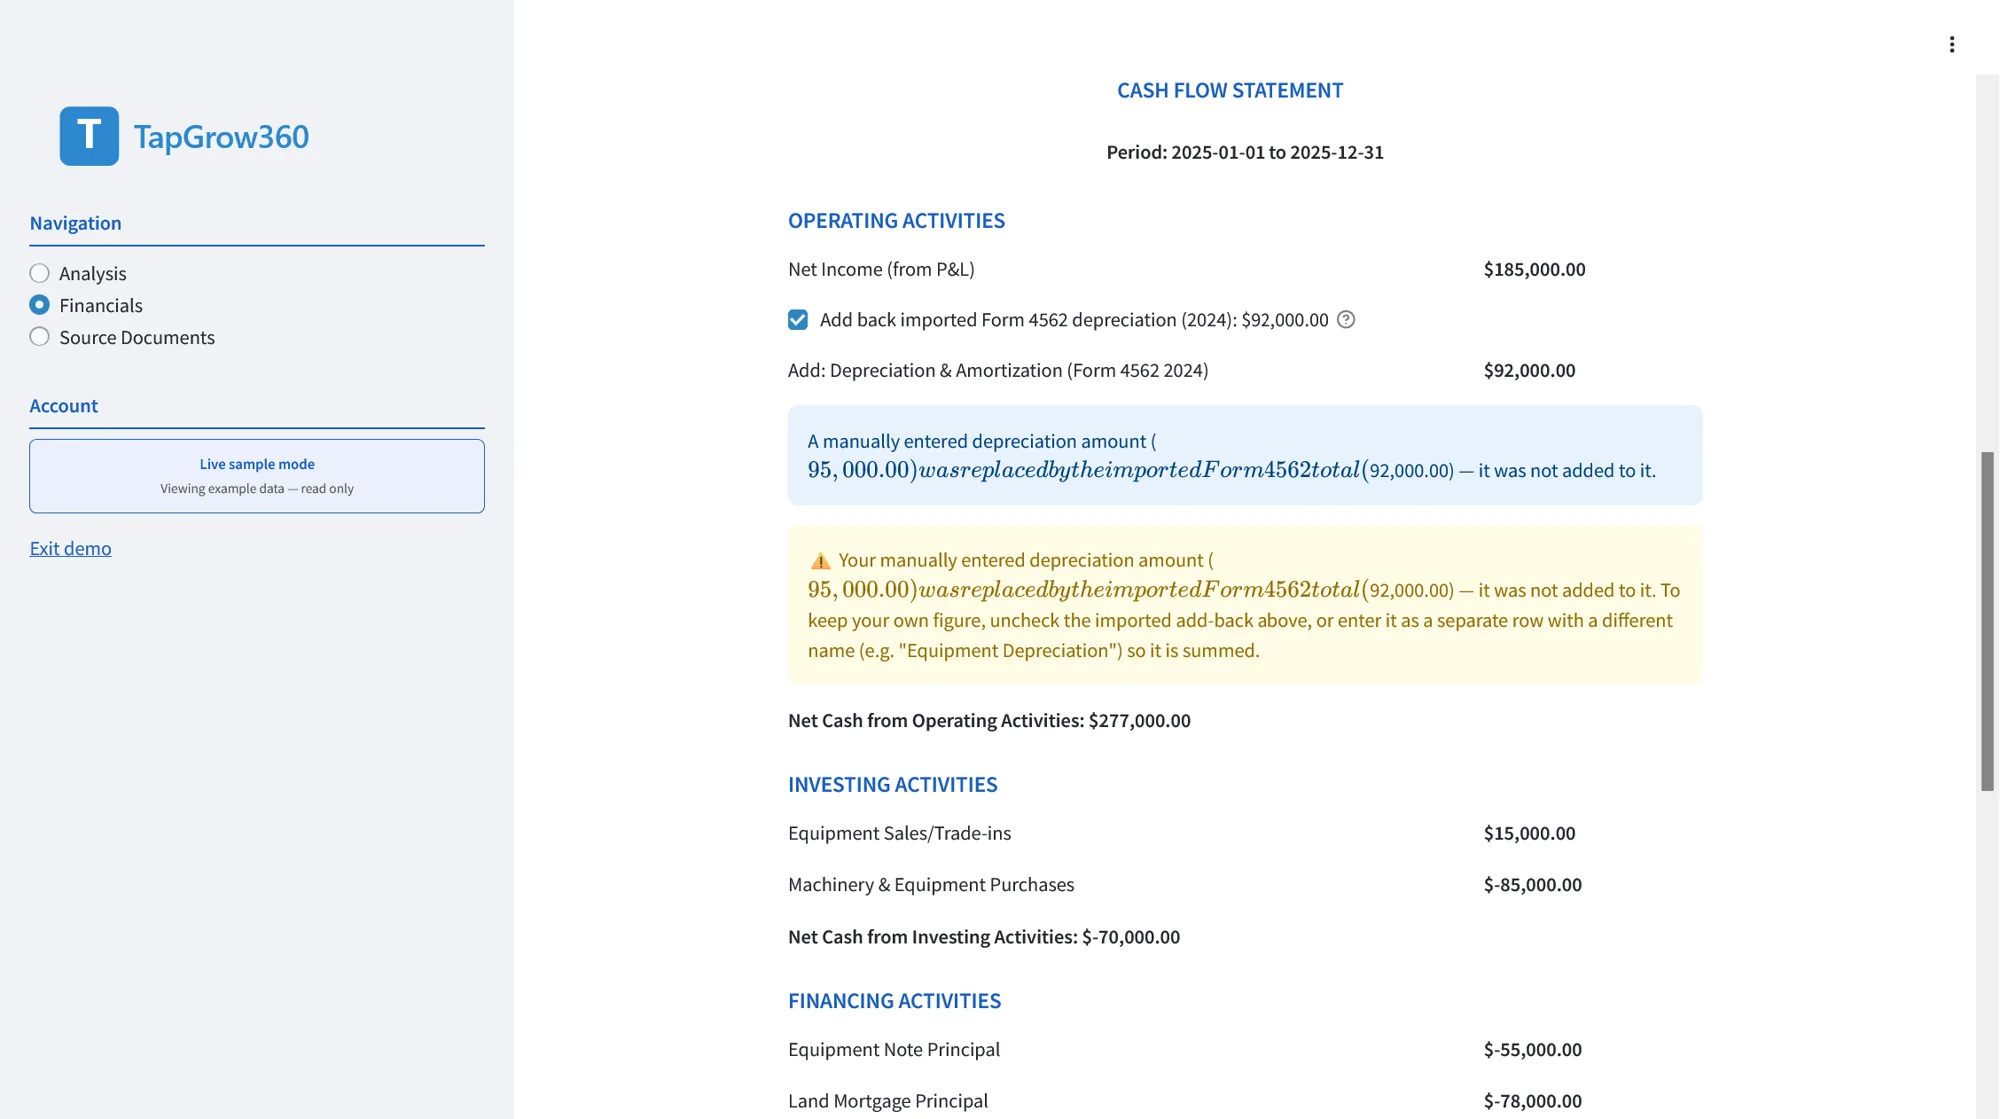The width and height of the screenshot is (2000, 1119).
Task: Click the Equipment Sales/Trade-ins label
Action: (x=899, y=833)
